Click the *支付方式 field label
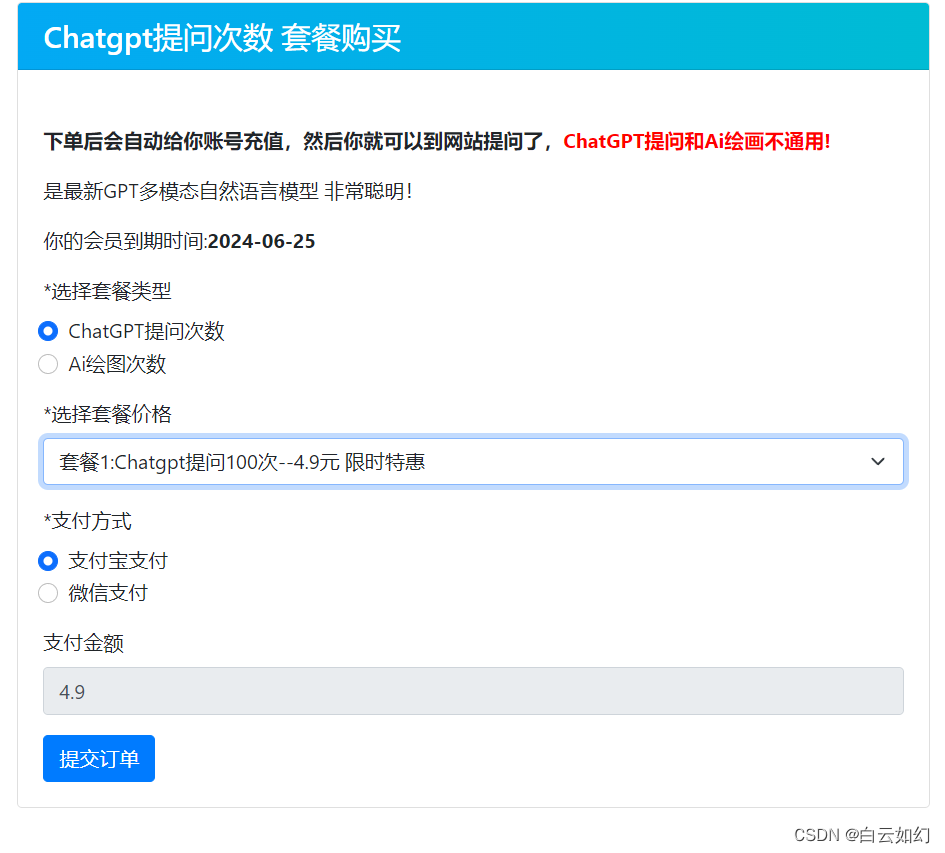Image resolution: width=945 pixels, height=853 pixels. coord(87,521)
